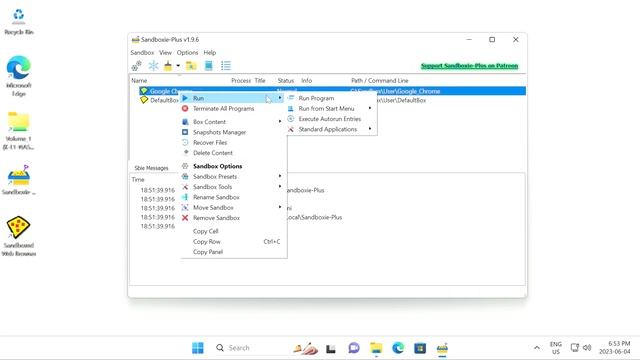Click the snowflake toolbar icon

153,66
